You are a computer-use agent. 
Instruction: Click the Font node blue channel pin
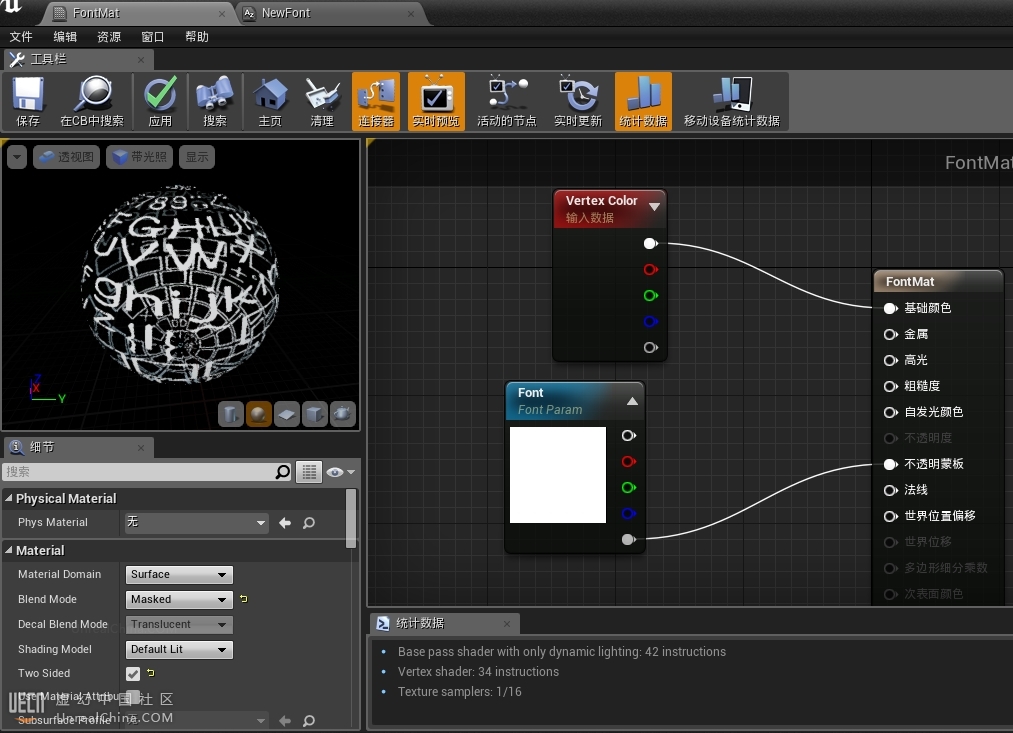(629, 513)
